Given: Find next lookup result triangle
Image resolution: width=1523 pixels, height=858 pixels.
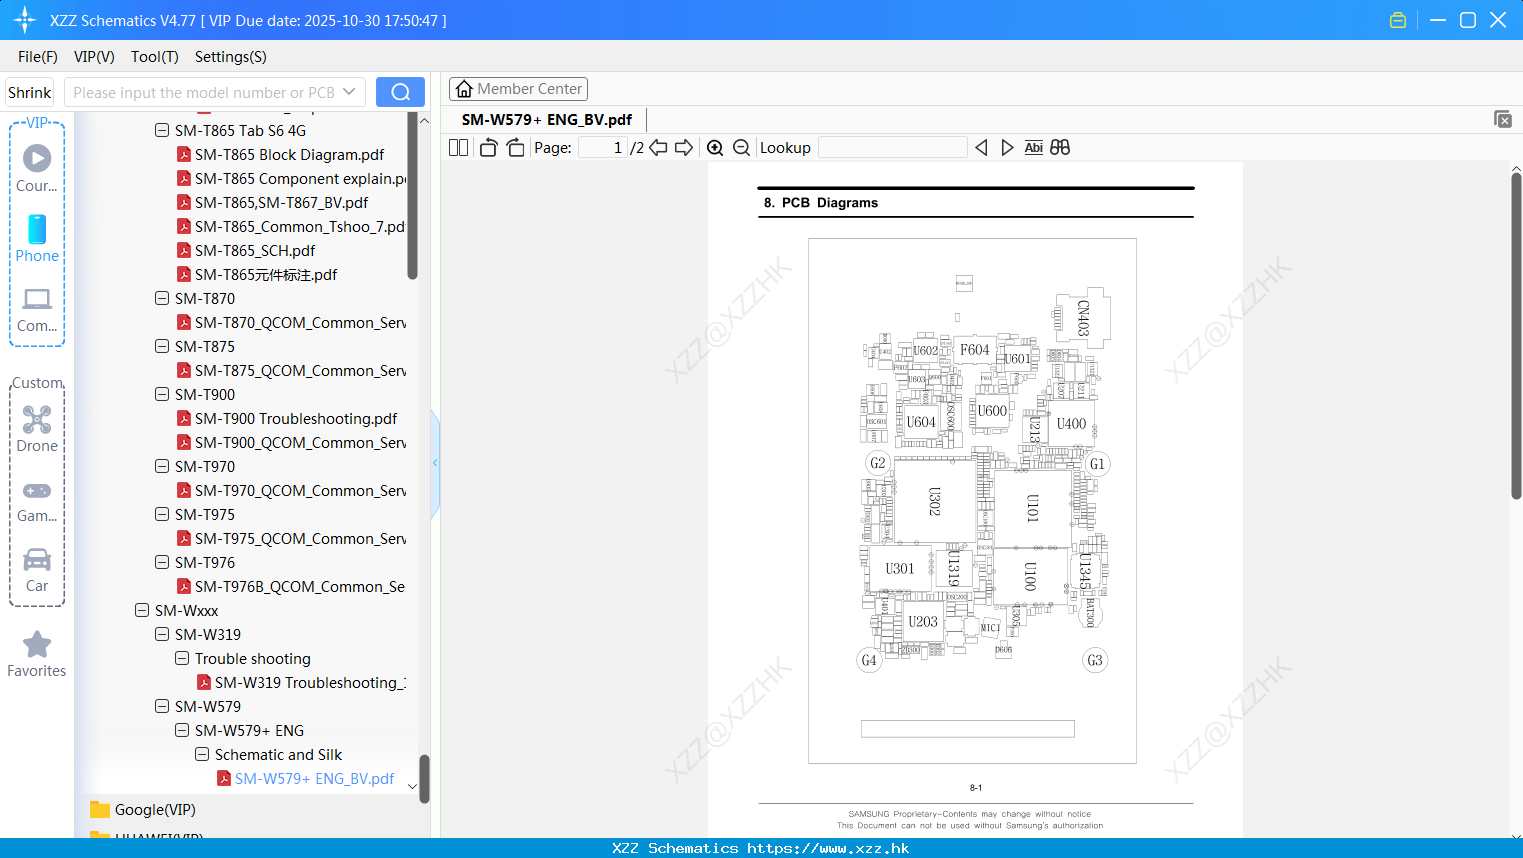Looking at the screenshot, I should 1007,147.
